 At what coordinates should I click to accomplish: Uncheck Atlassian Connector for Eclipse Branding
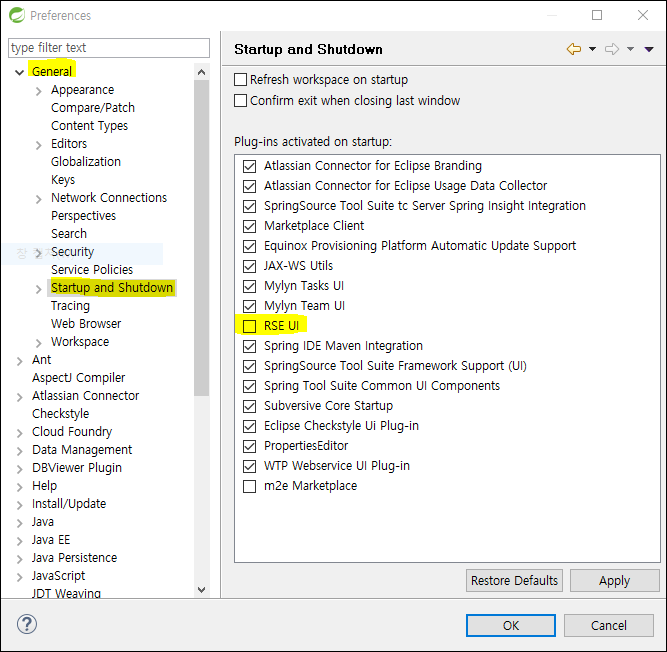[x=249, y=166]
